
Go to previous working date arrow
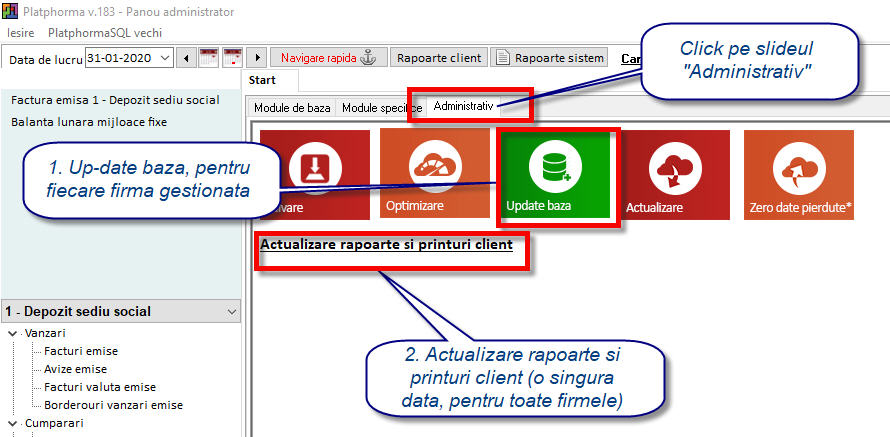coord(186,58)
